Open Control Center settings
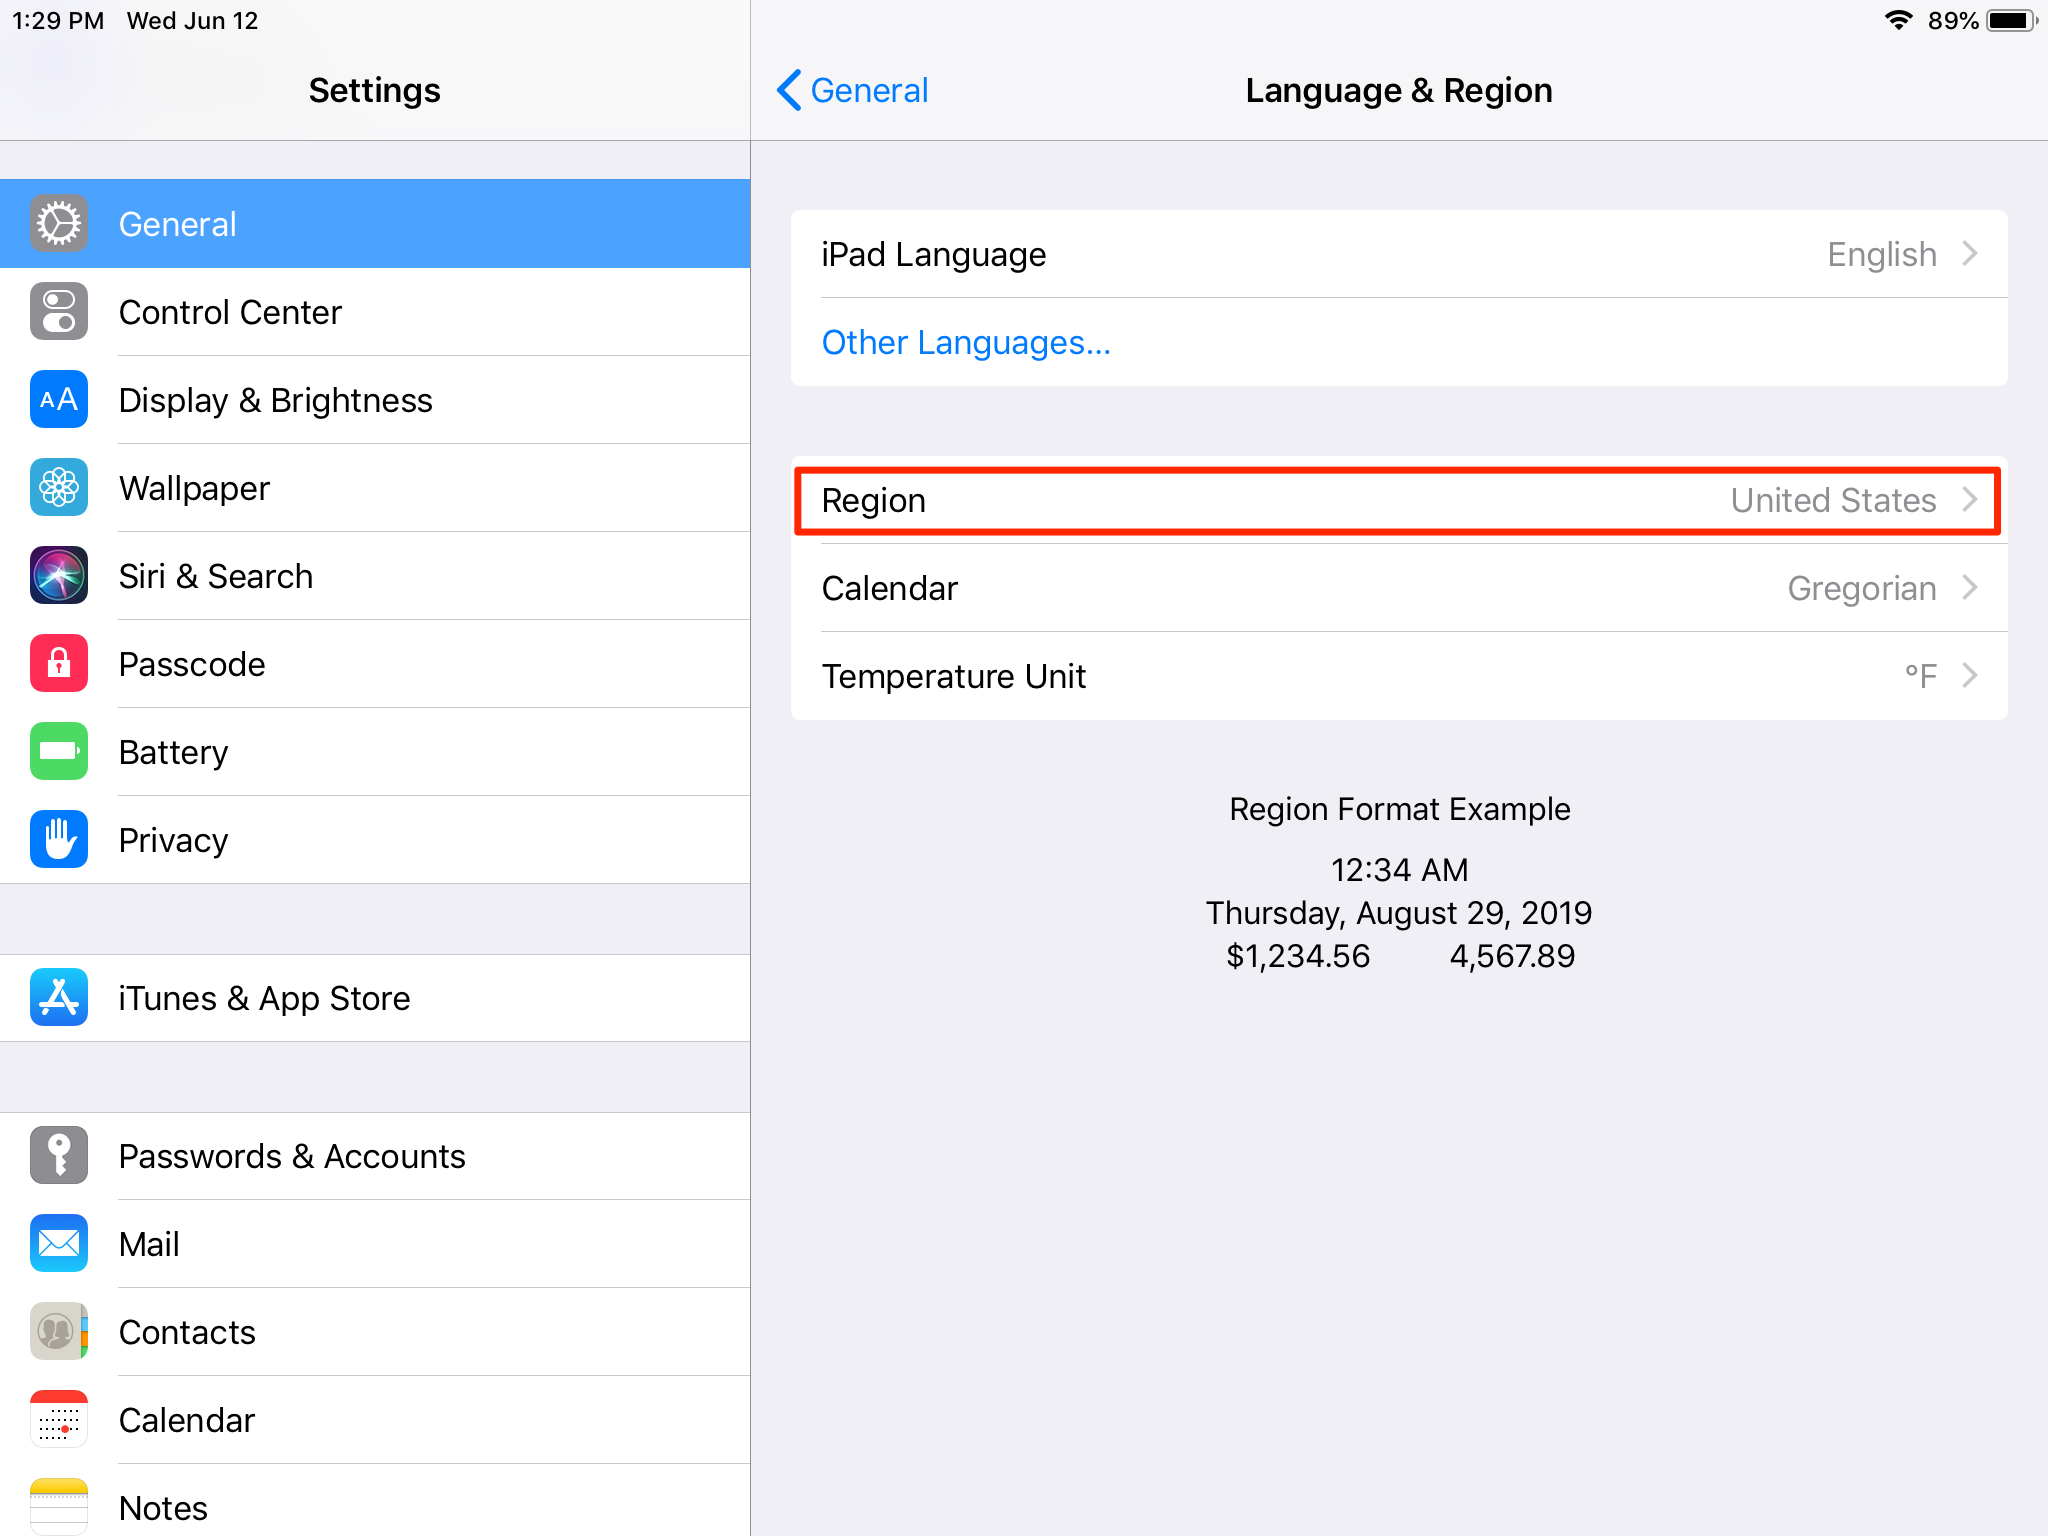The image size is (2048, 1536). [375, 312]
